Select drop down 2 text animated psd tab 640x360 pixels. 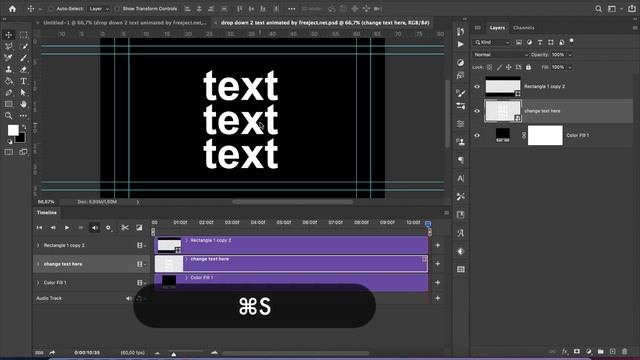322,23
